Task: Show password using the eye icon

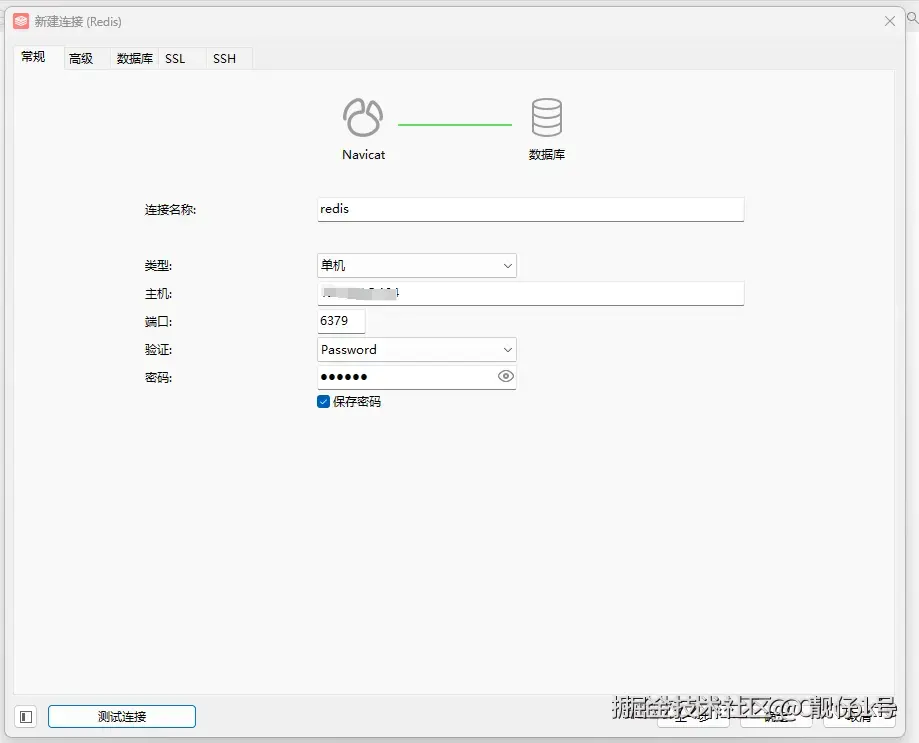Action: (x=506, y=376)
